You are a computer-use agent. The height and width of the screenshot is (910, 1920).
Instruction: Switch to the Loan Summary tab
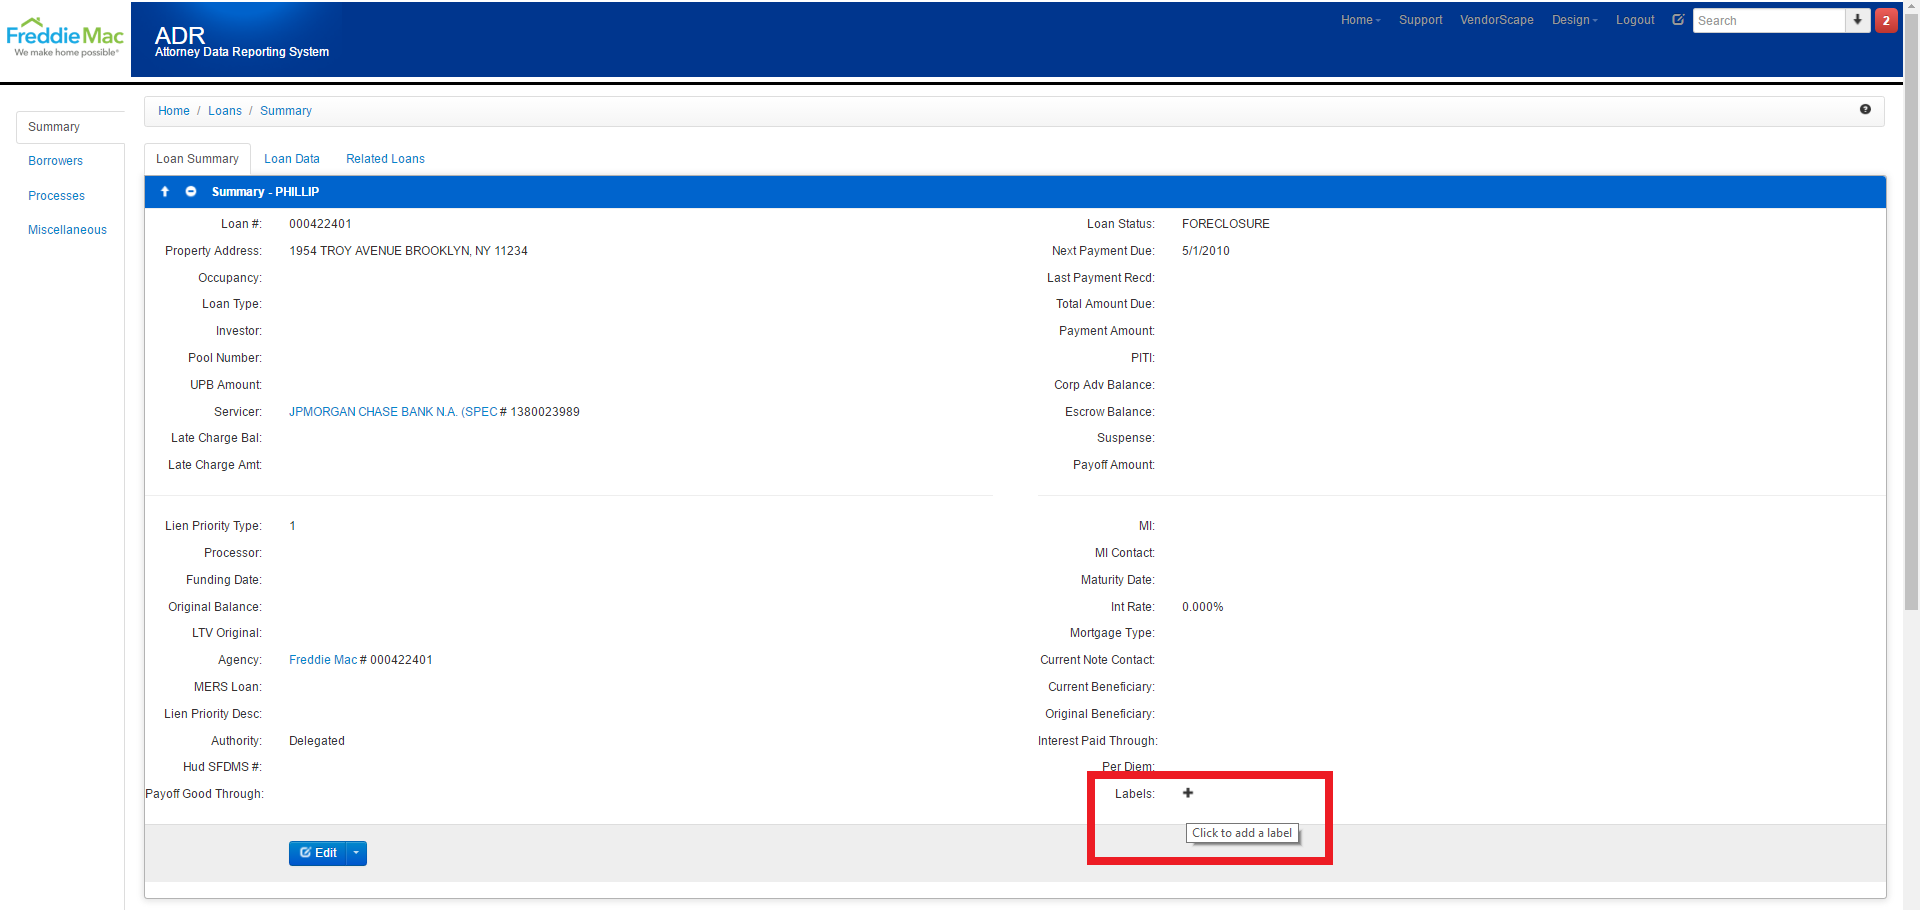[x=197, y=159]
